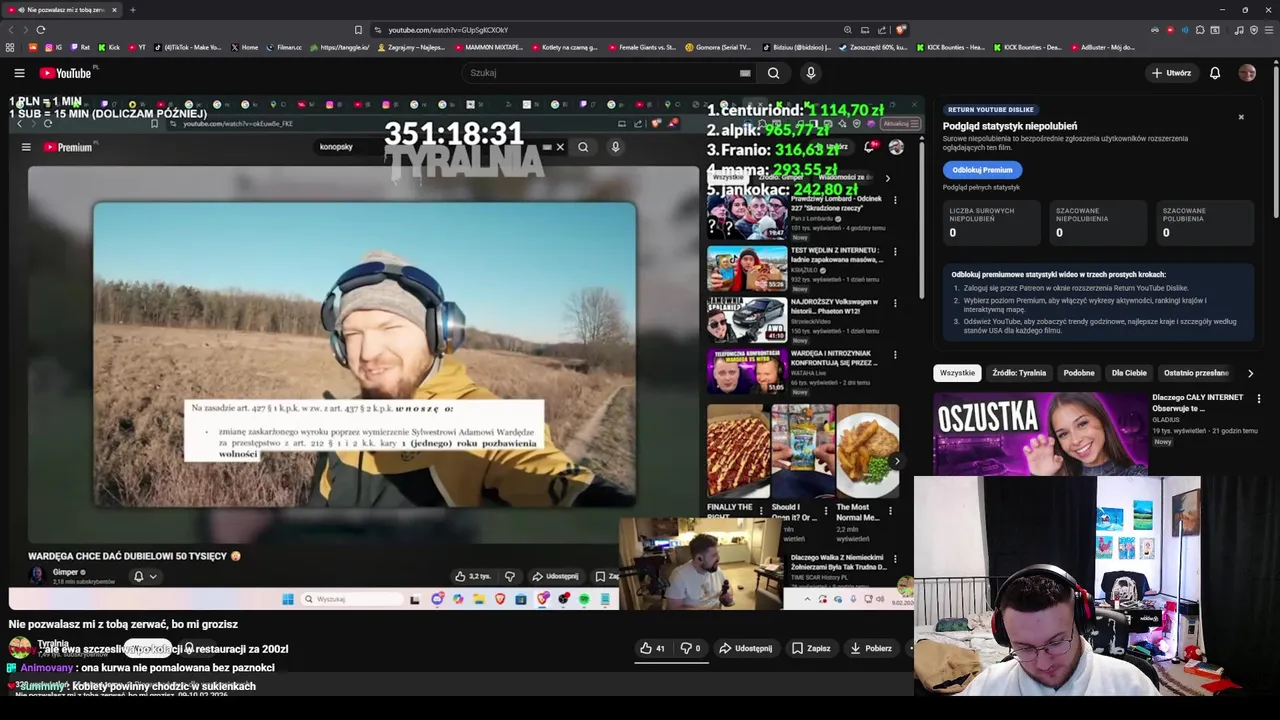
Task: Open options for "NAJDROŻSZY Volkswagen" video
Action: click(x=895, y=303)
